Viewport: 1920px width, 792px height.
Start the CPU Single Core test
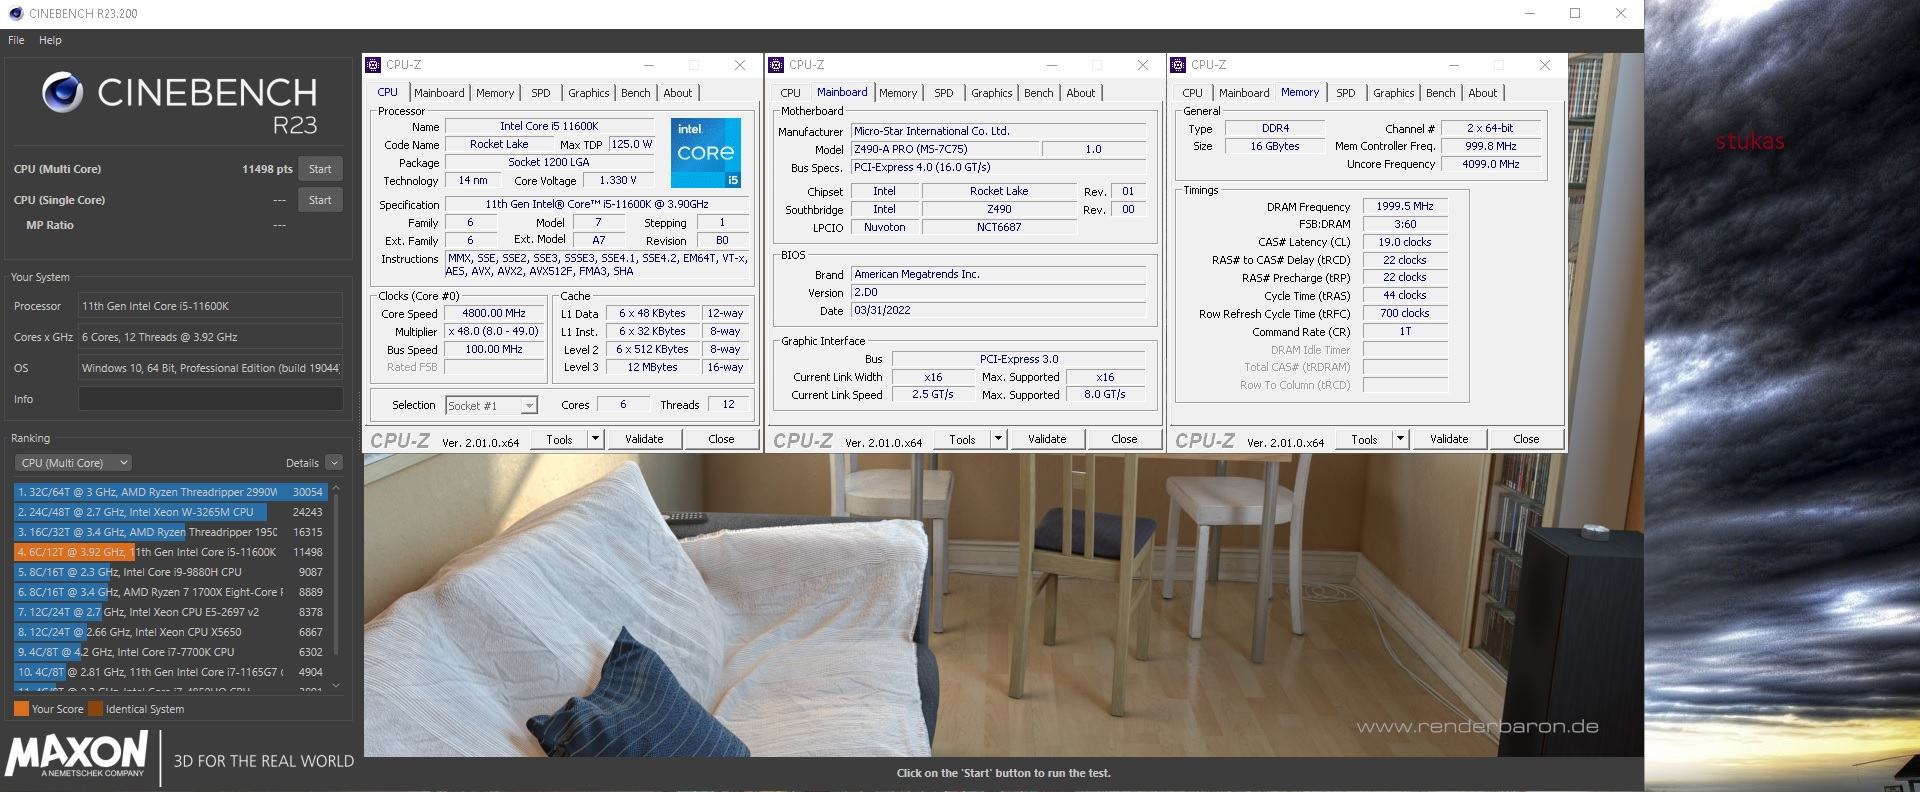[320, 200]
